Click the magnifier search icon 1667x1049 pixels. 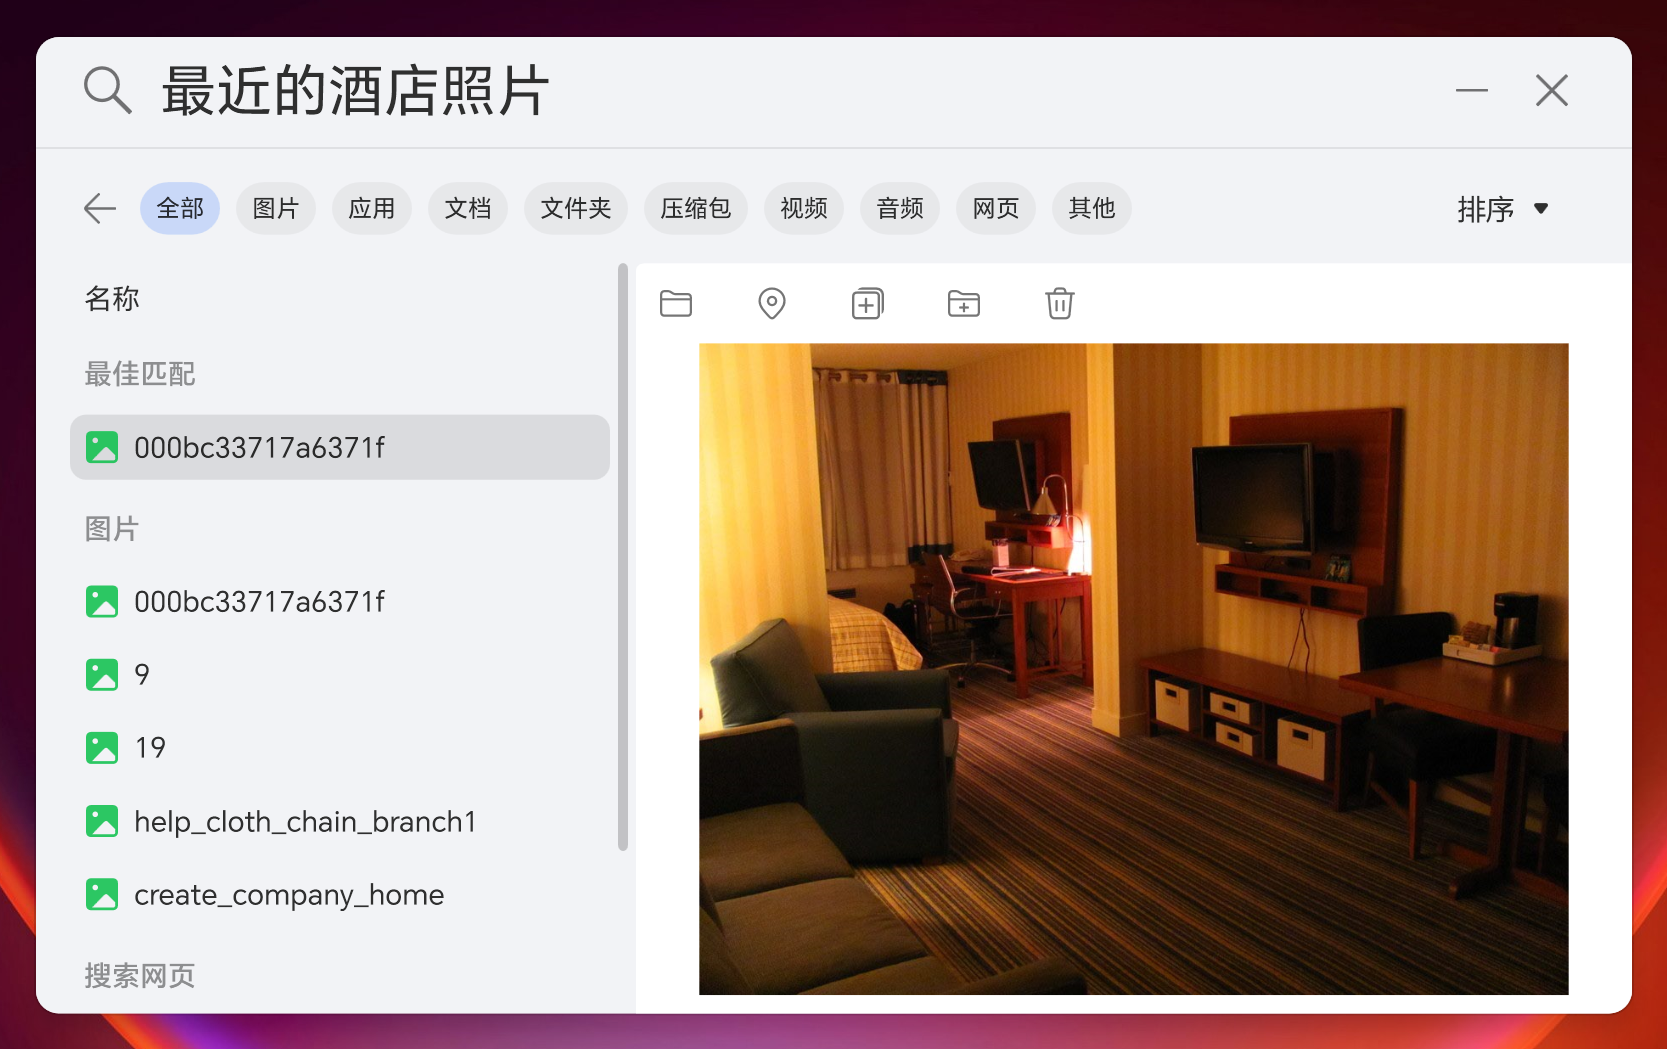coord(107,91)
